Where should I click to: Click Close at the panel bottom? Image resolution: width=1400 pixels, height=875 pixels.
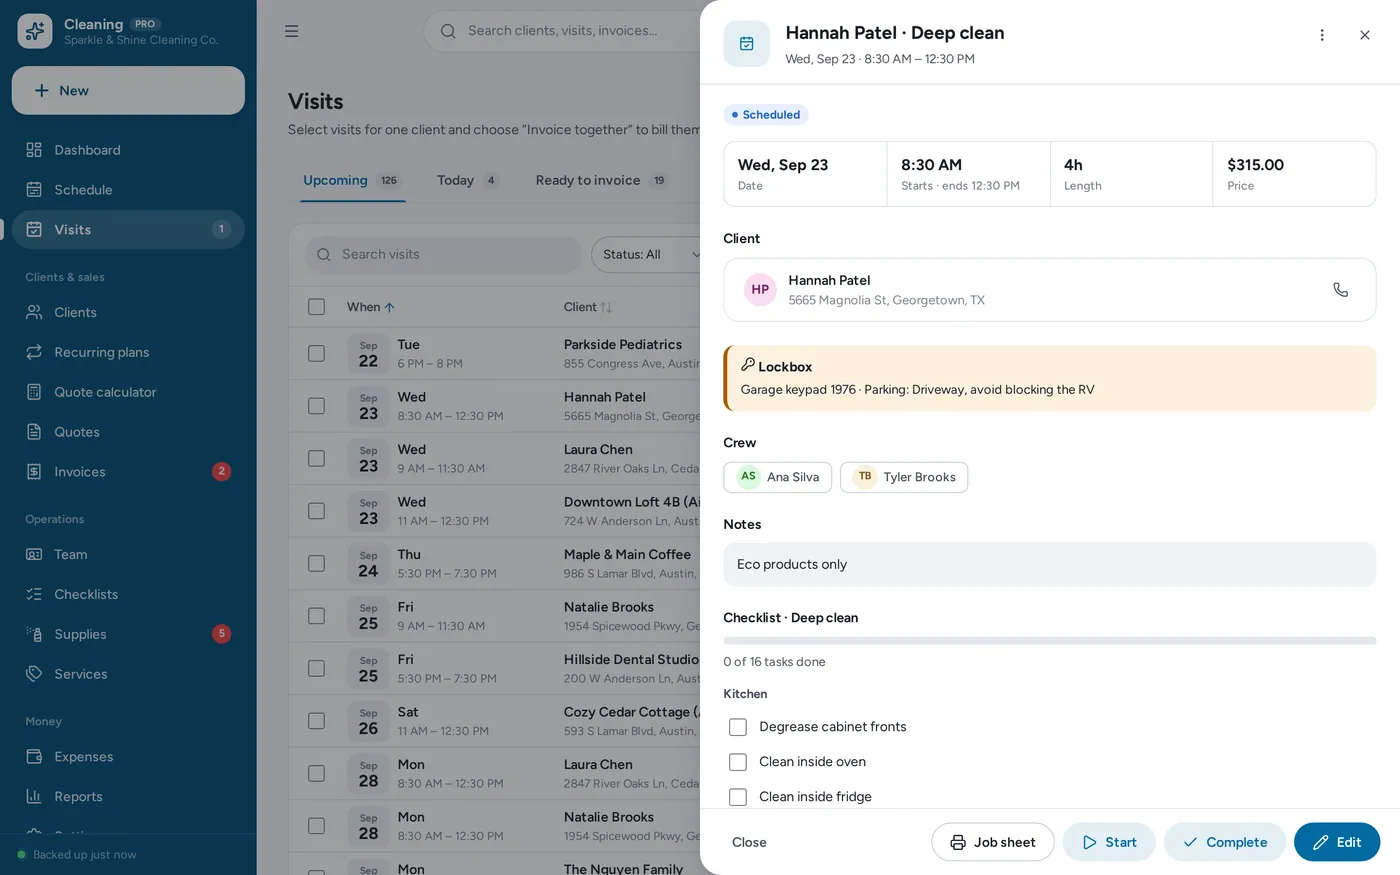(749, 842)
